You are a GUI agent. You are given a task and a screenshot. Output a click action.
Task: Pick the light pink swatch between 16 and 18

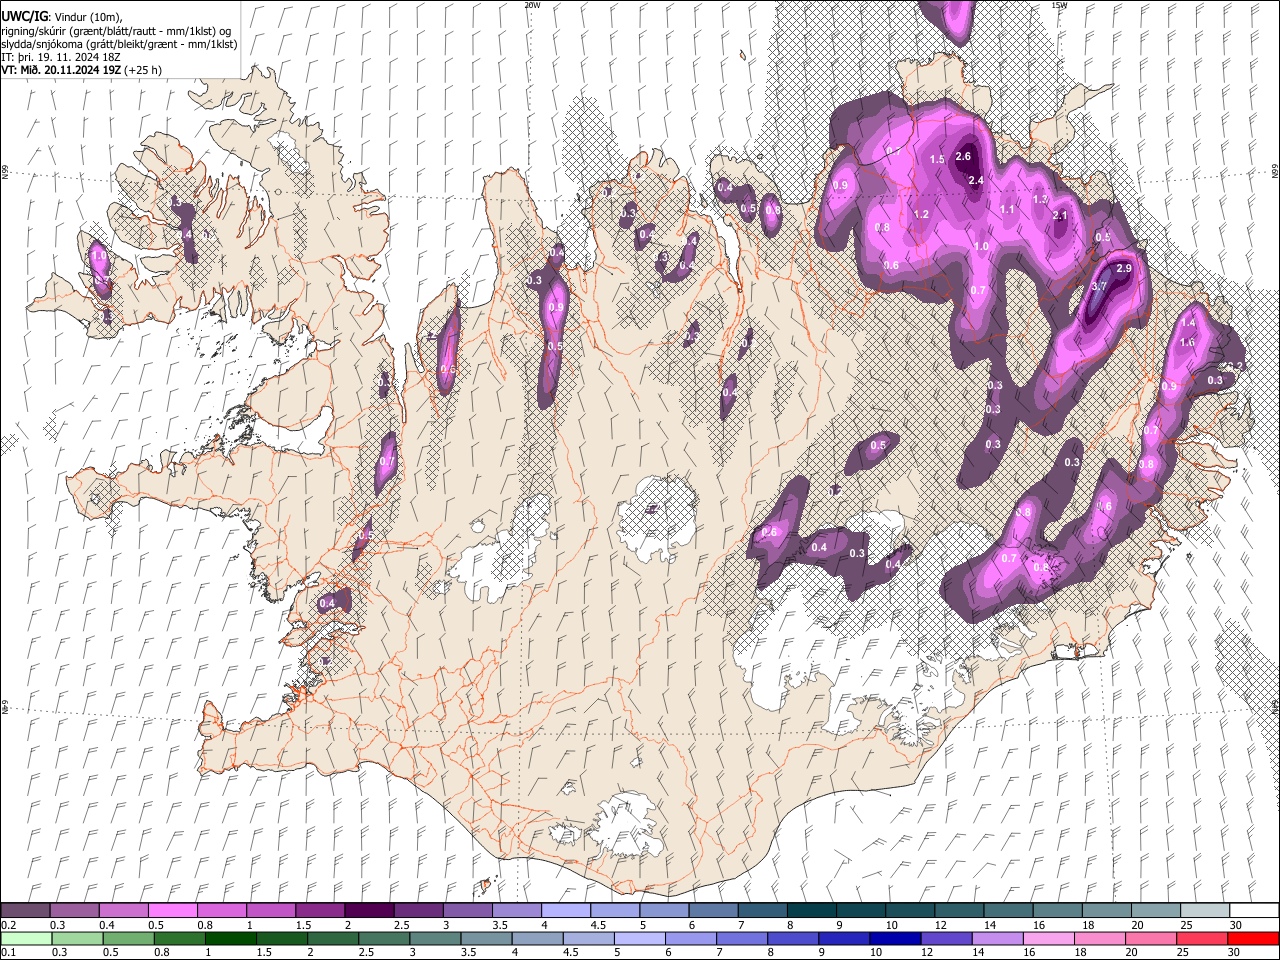pyautogui.click(x=1048, y=939)
